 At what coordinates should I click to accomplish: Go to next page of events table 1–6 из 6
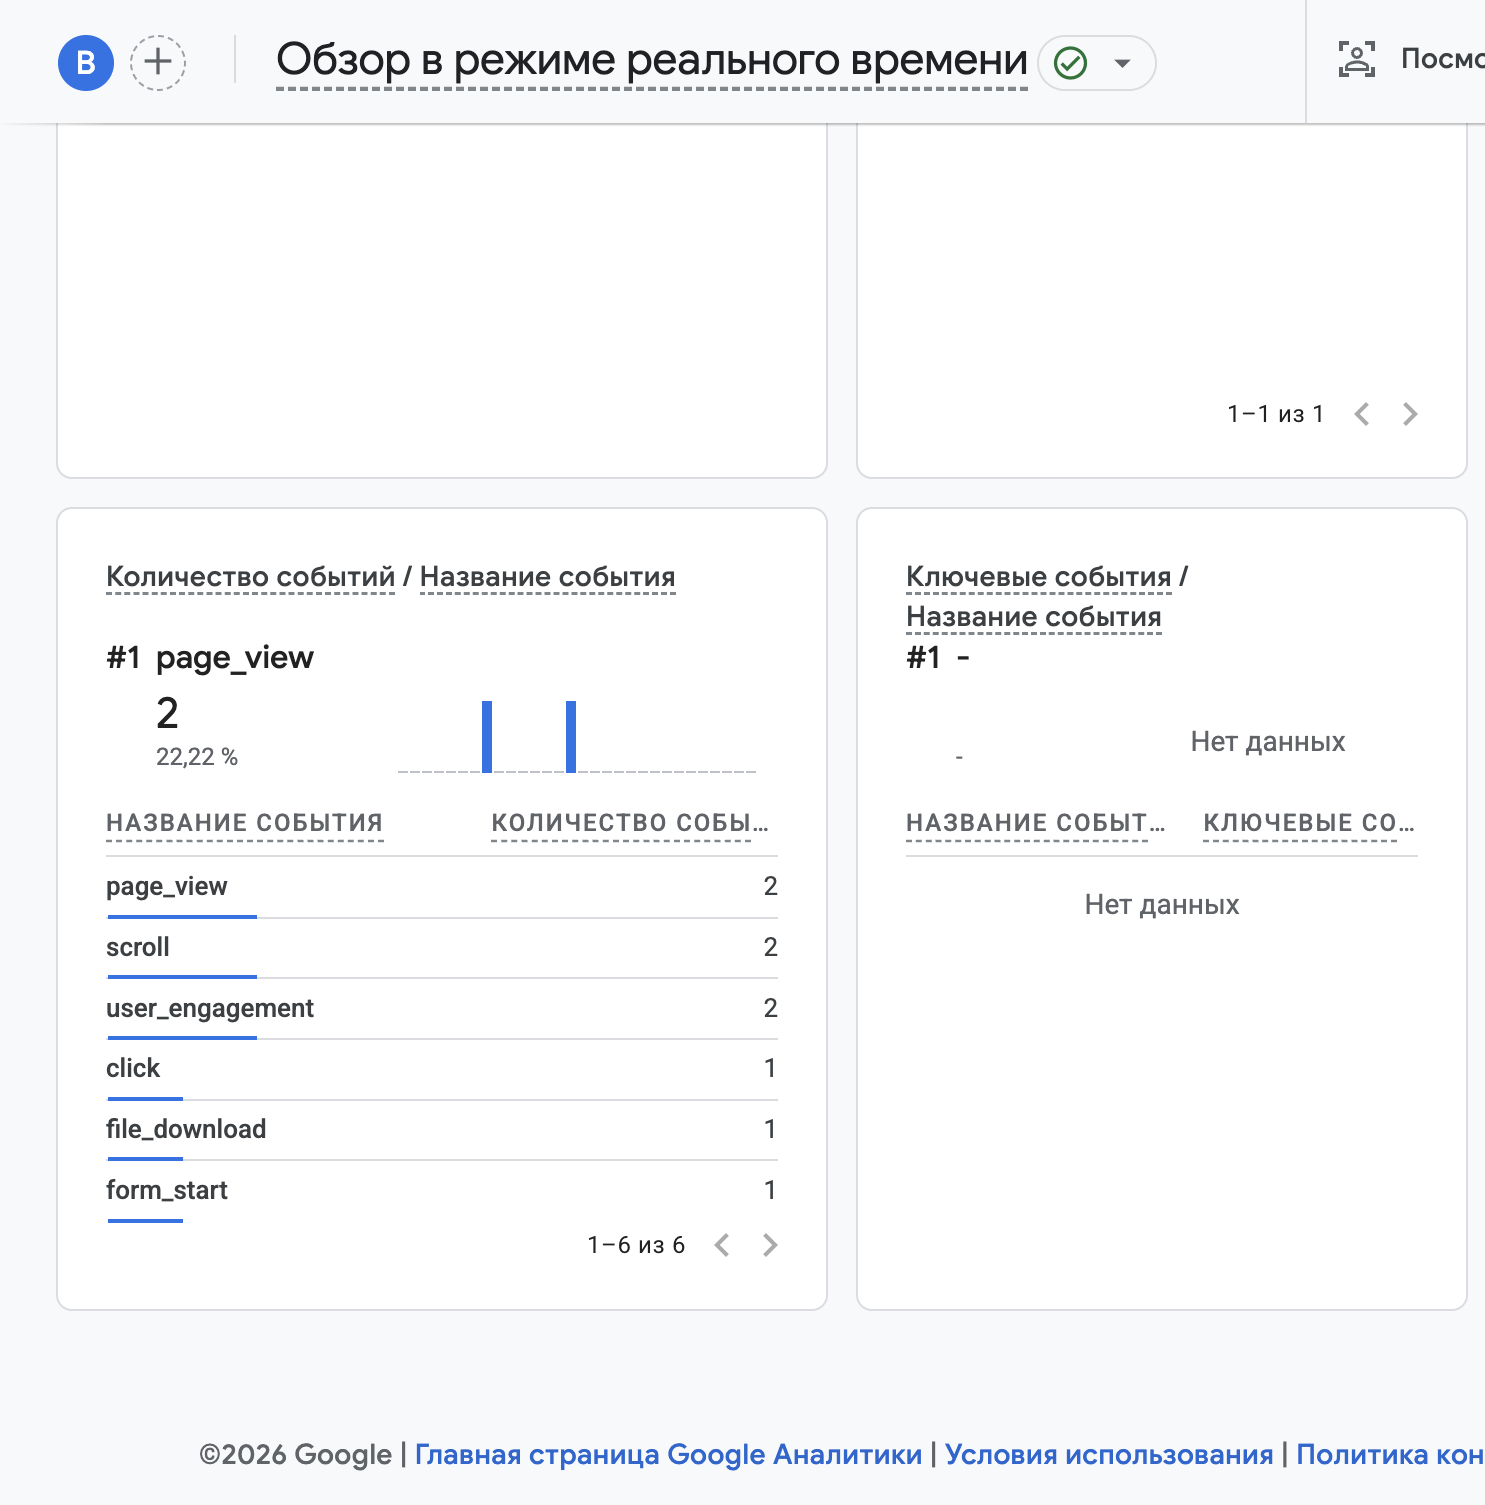click(770, 1245)
